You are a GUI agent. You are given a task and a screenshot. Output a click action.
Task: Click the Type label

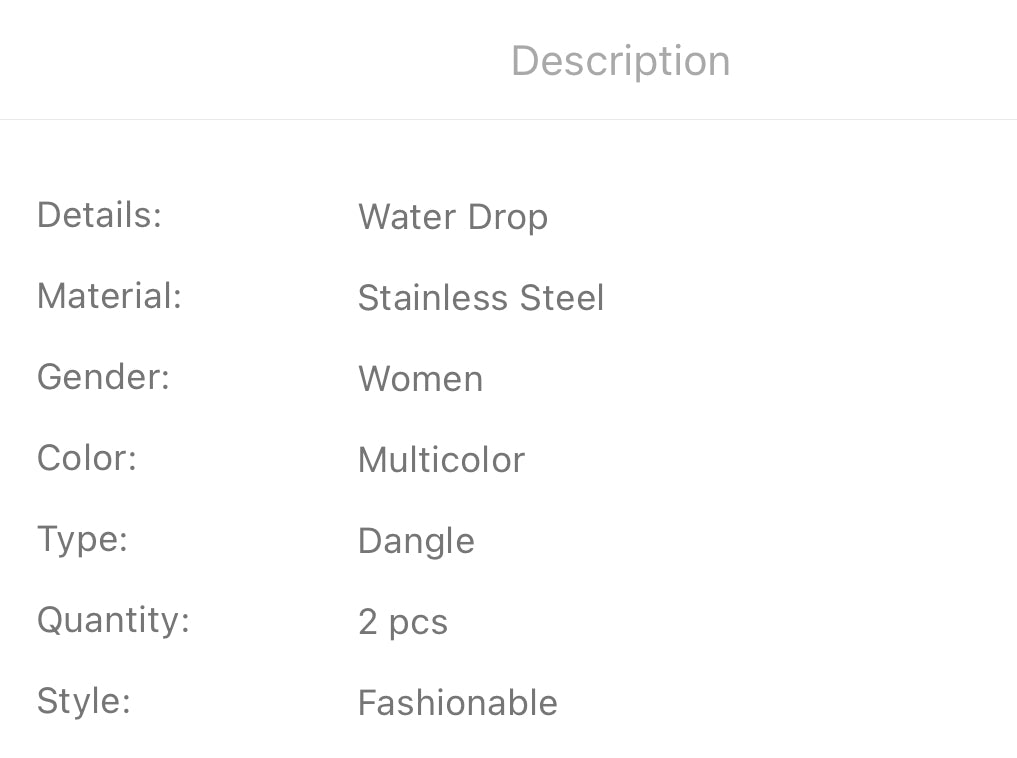pos(82,539)
